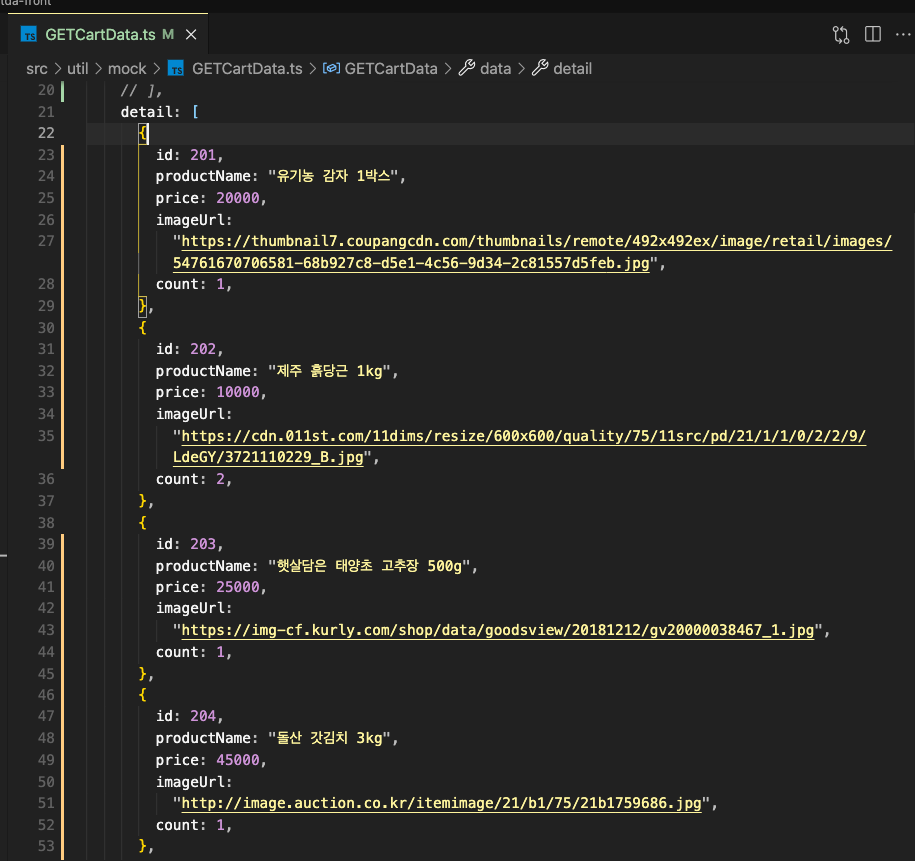This screenshot has height=861, width=915.
Task: Open the 'data' property breadcrumb
Action: pyautogui.click(x=495, y=69)
